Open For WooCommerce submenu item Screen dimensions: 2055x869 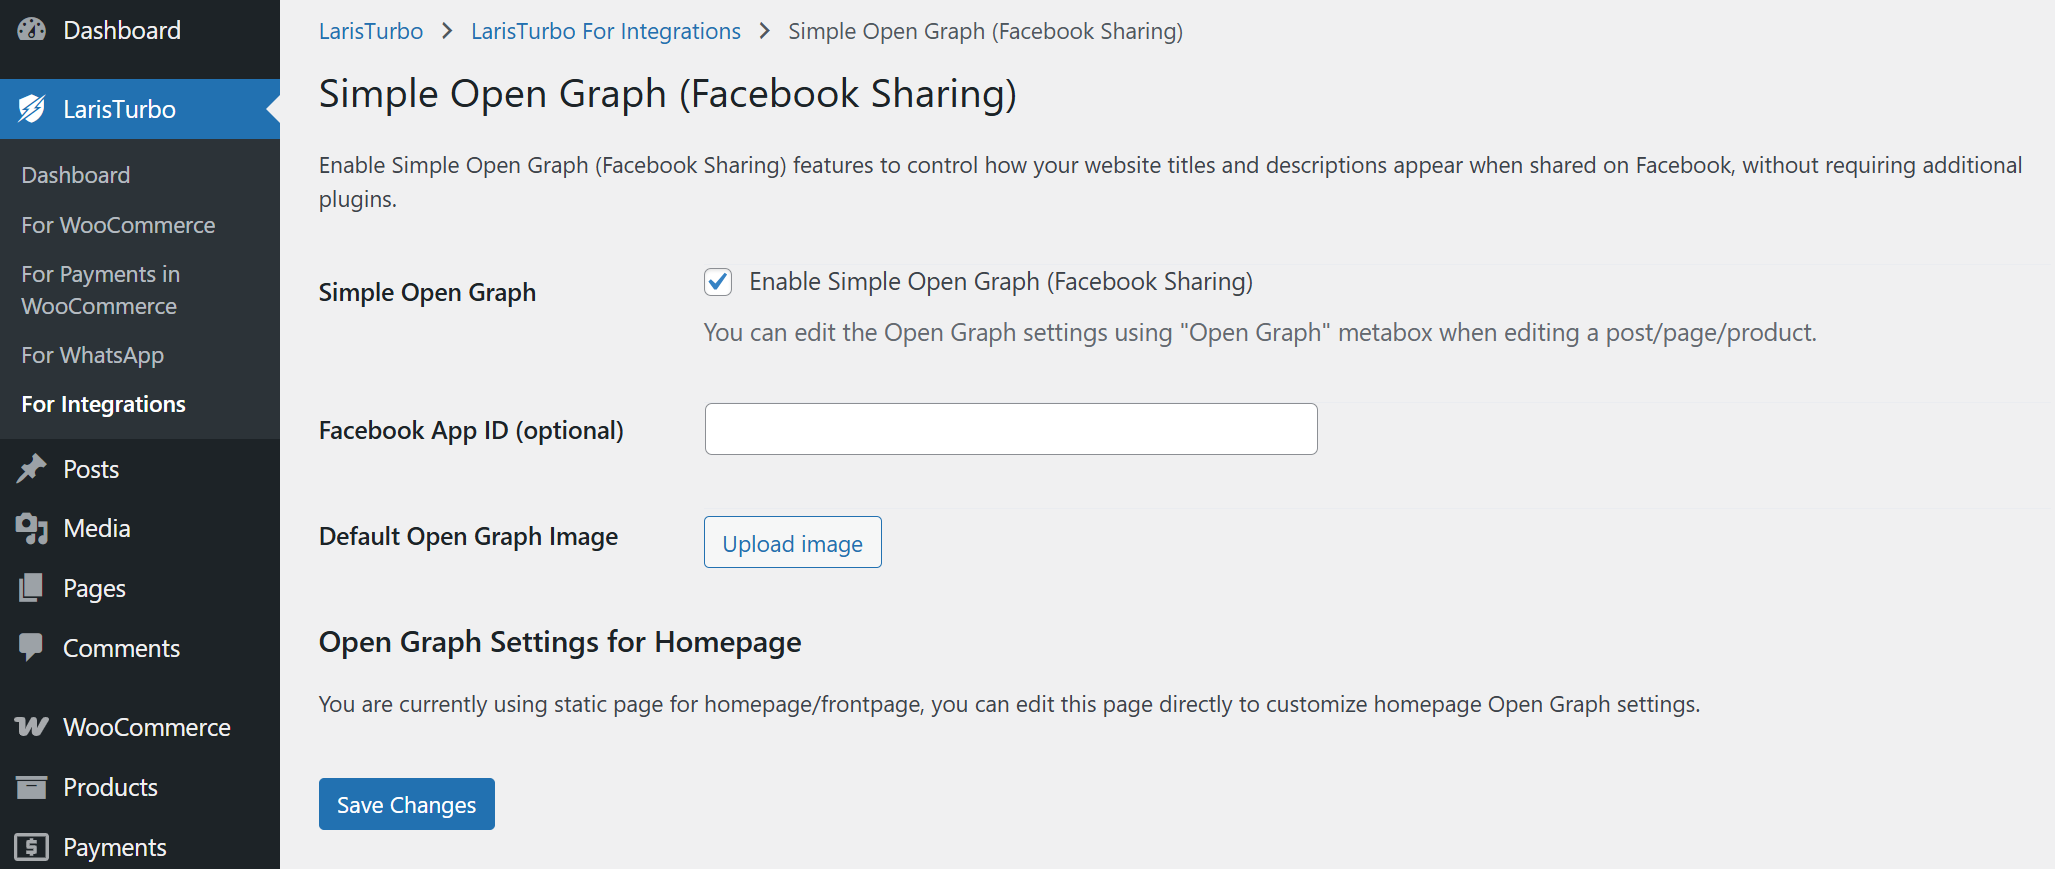[x=118, y=225]
